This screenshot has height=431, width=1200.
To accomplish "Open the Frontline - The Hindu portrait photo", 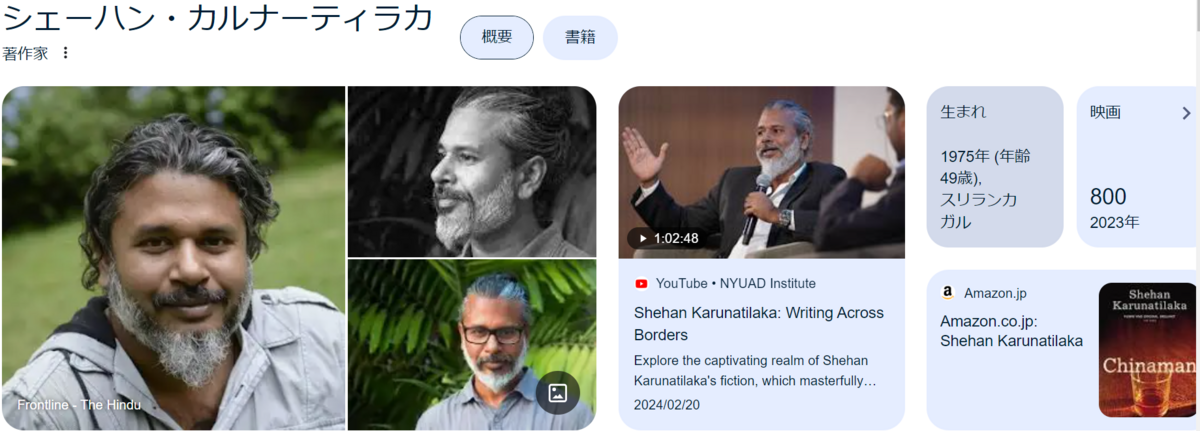I will (173, 258).
